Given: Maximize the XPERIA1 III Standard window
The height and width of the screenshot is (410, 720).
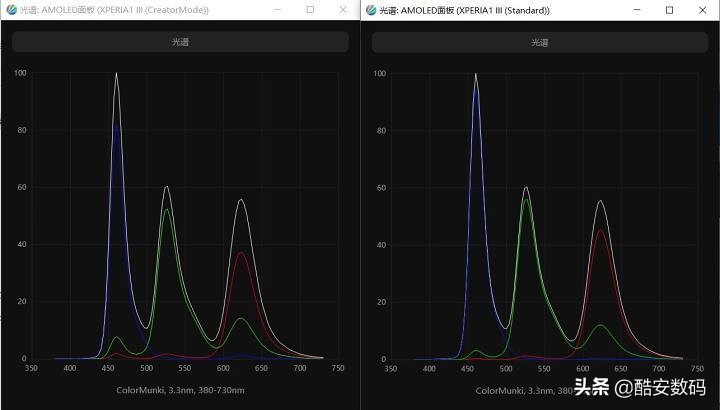Looking at the screenshot, I should pyautogui.click(x=669, y=10).
